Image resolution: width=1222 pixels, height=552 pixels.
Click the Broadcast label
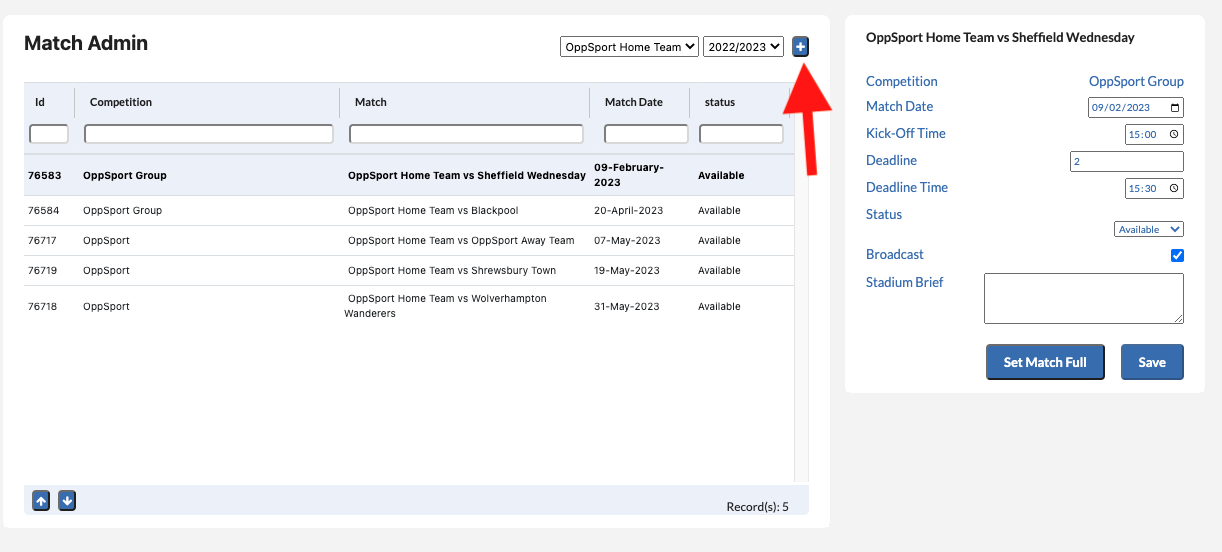[x=895, y=255]
